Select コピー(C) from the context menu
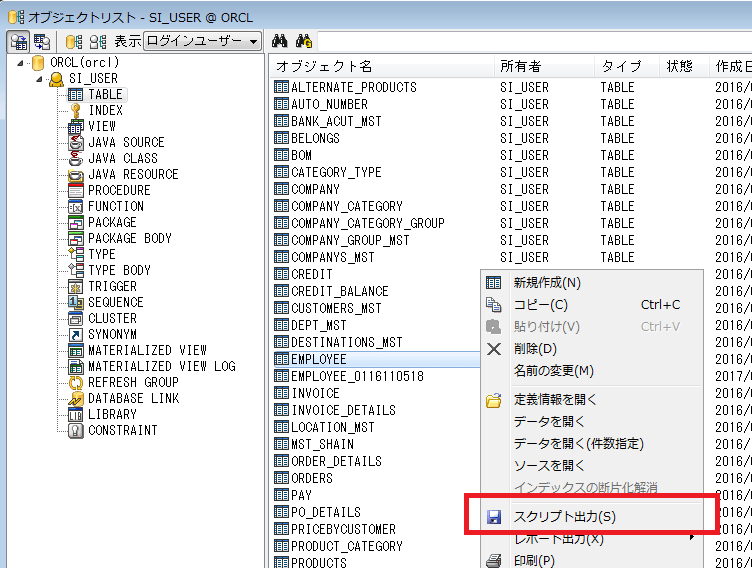The width and height of the screenshot is (752, 568). coord(540,305)
